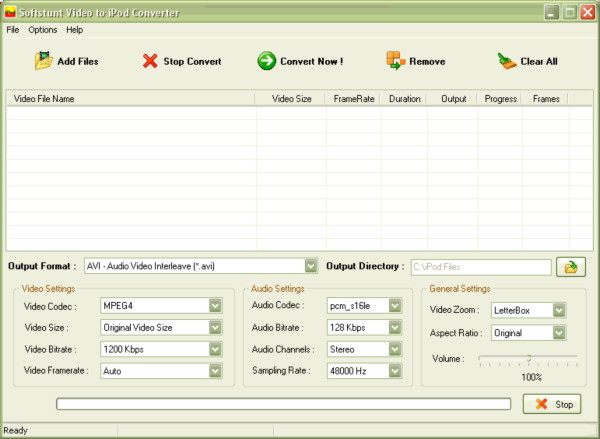Open the Sampling Rate 48000 Hz dropdown

click(394, 371)
